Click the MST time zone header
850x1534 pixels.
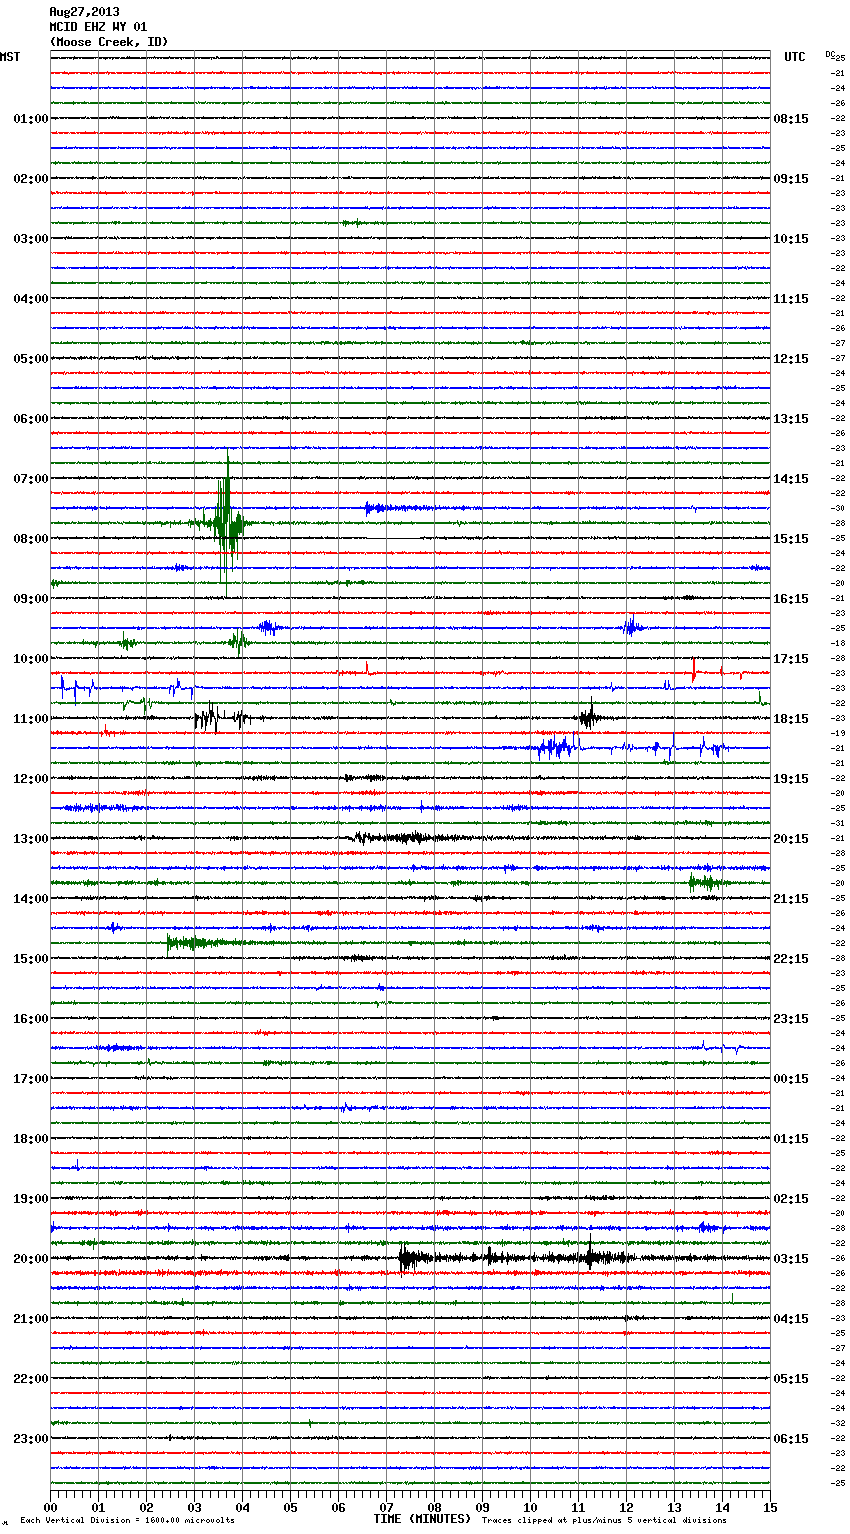(x=10, y=57)
